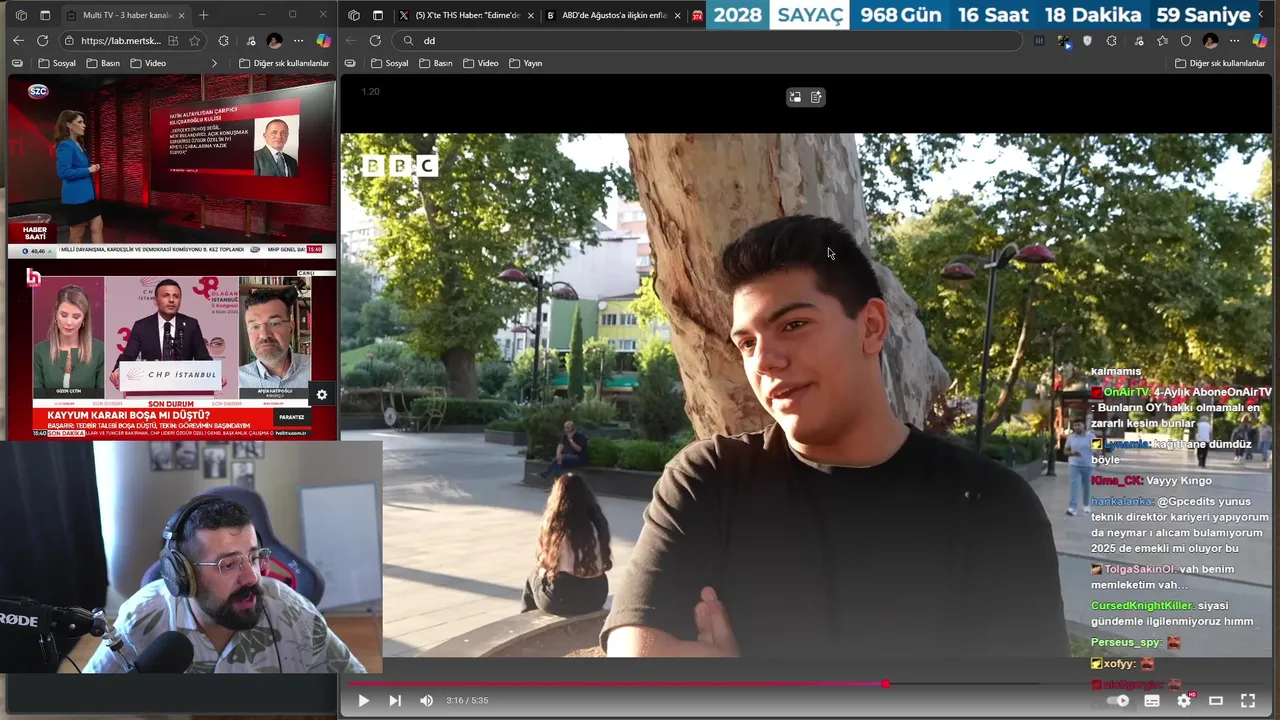This screenshot has width=1280, height=720.
Task: Click the left icon above video
Action: (795, 97)
